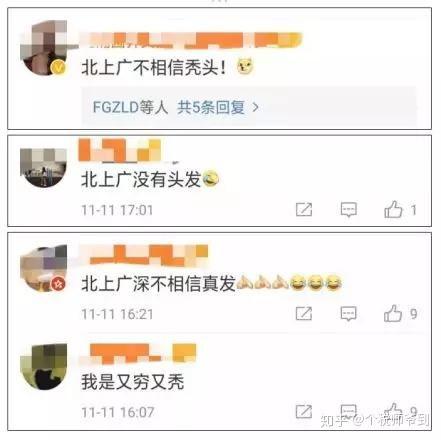Open FGZLD user profile link
The image size is (441, 440).
(115, 107)
